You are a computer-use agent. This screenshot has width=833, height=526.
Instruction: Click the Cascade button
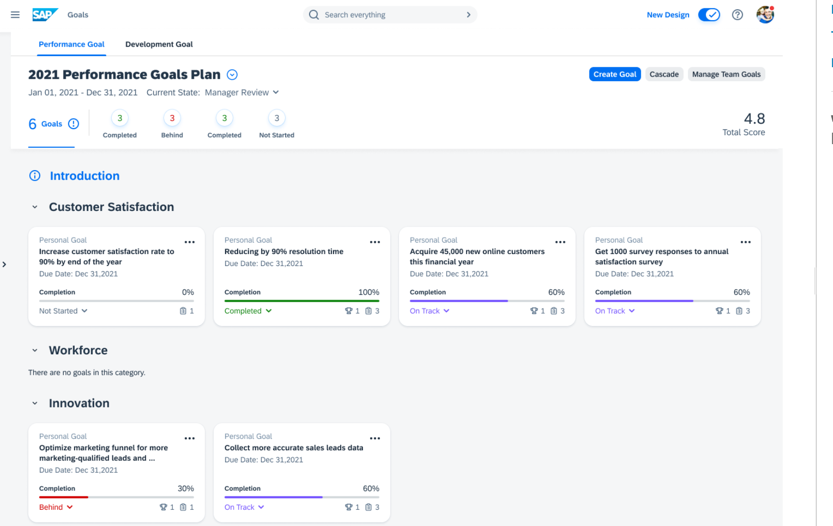pos(664,74)
